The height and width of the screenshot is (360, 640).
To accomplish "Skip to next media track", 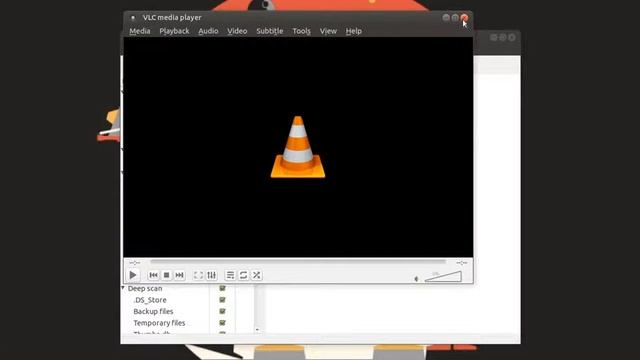I will pos(179,275).
